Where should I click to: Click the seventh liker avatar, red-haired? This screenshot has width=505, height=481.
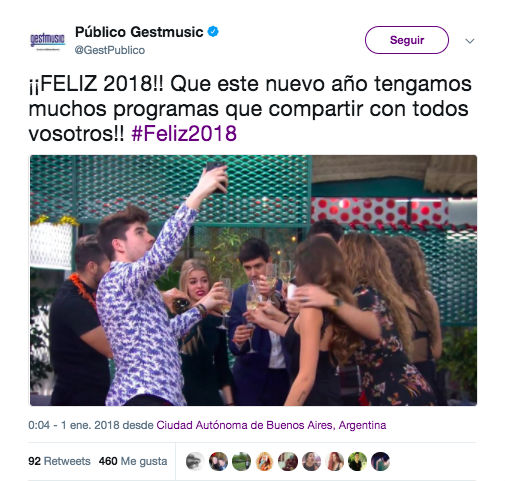tap(334, 461)
